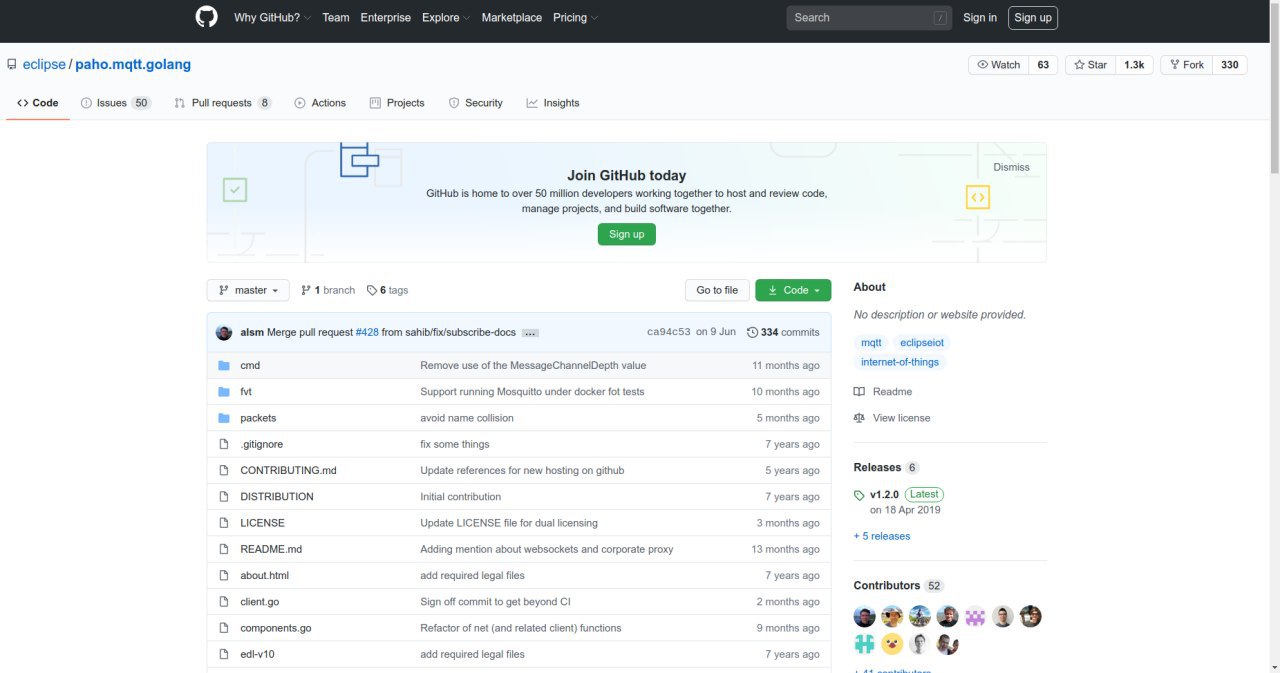Open commit hash ca94c53
Screen dimensions: 1280x673
(x=669, y=332)
